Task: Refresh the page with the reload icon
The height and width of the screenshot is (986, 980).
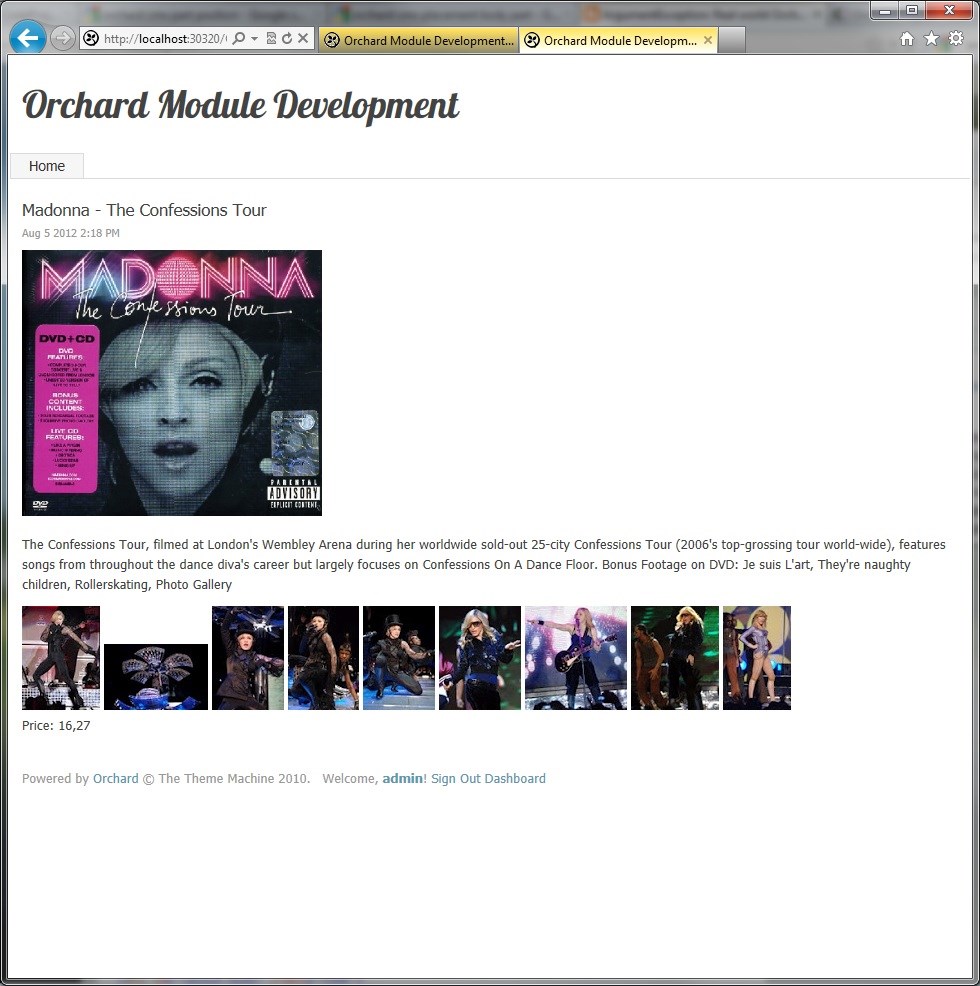Action: pos(286,39)
